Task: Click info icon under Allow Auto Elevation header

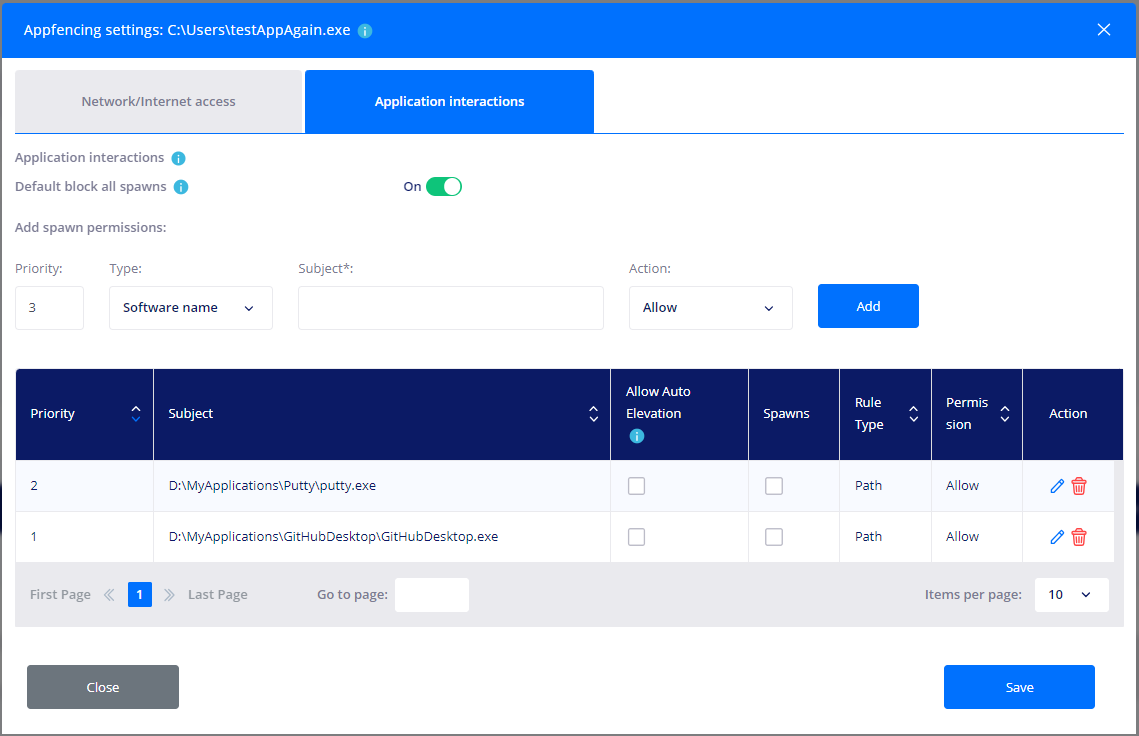Action: (x=636, y=436)
